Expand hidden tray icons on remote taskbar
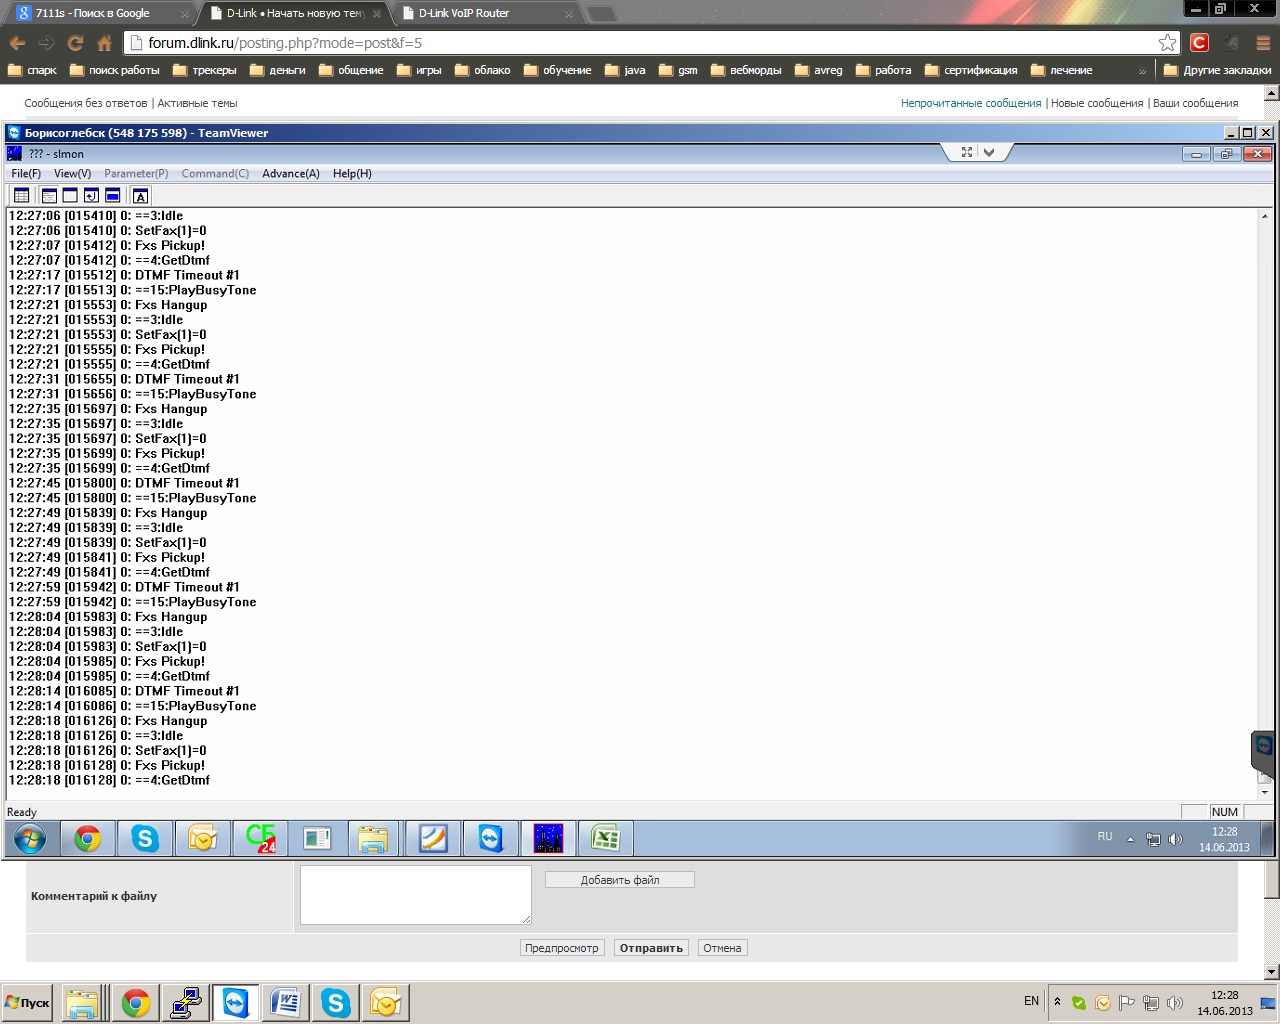Viewport: 1280px width, 1024px height. pos(1130,840)
